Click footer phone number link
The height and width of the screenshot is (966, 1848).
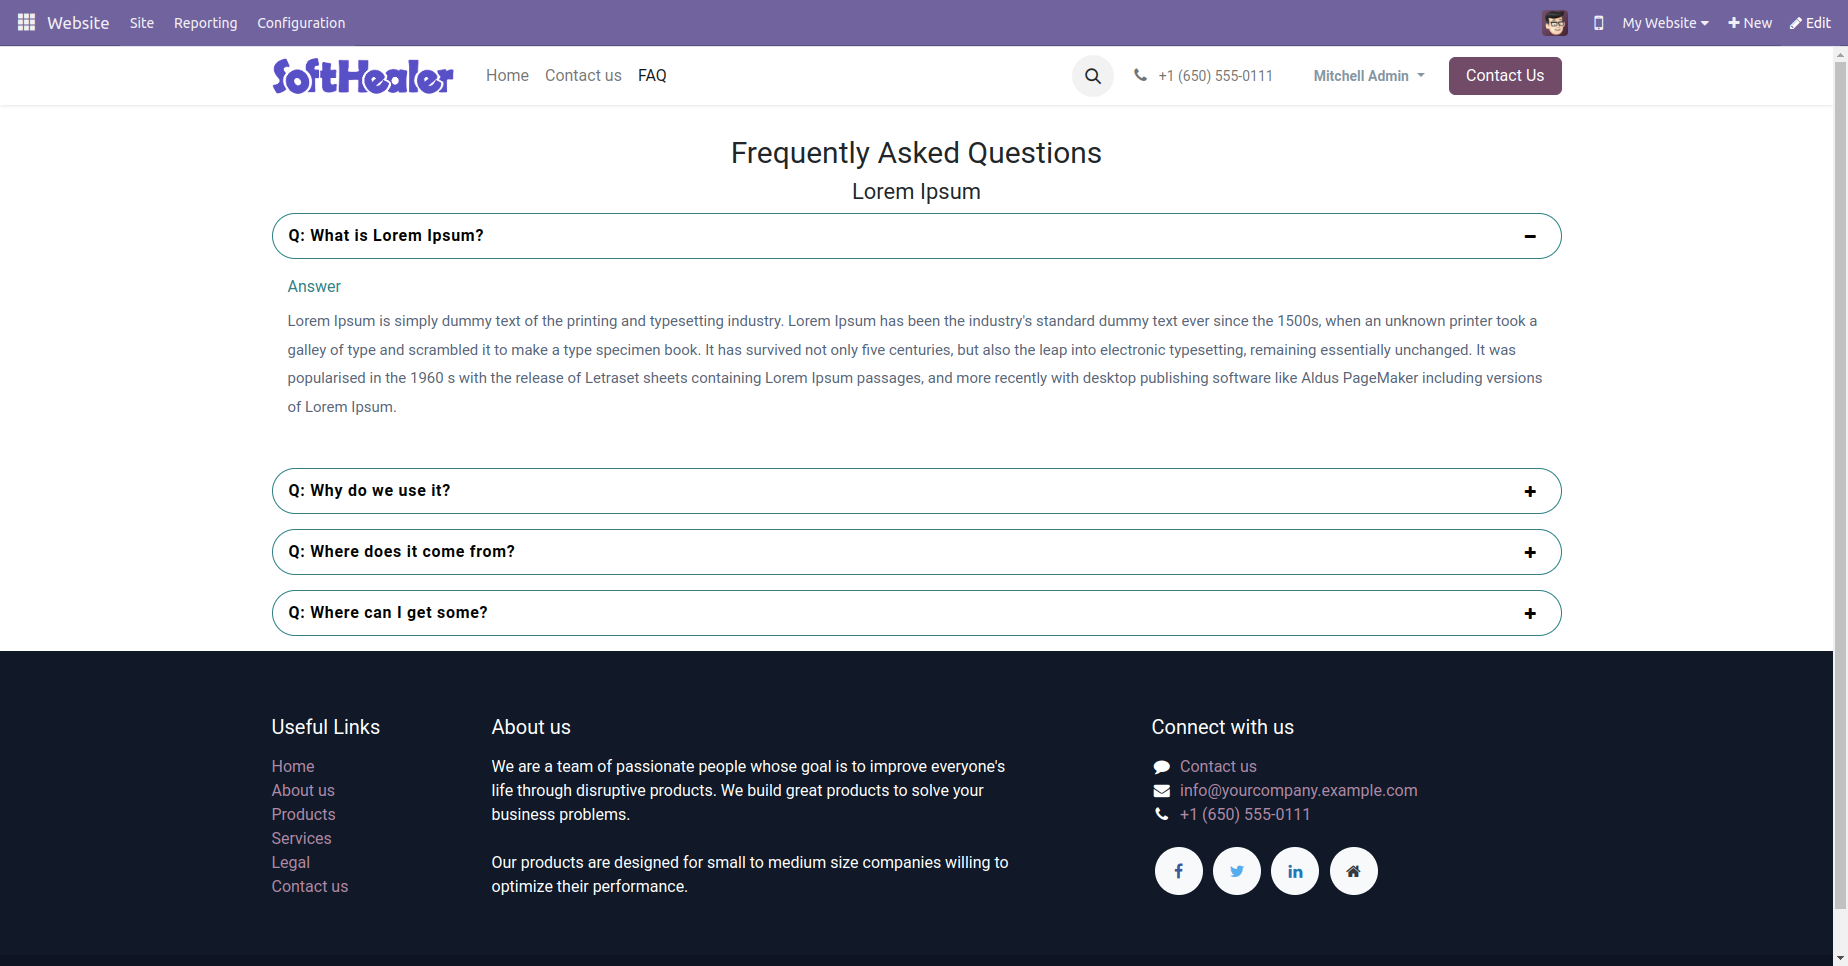[x=1245, y=815]
